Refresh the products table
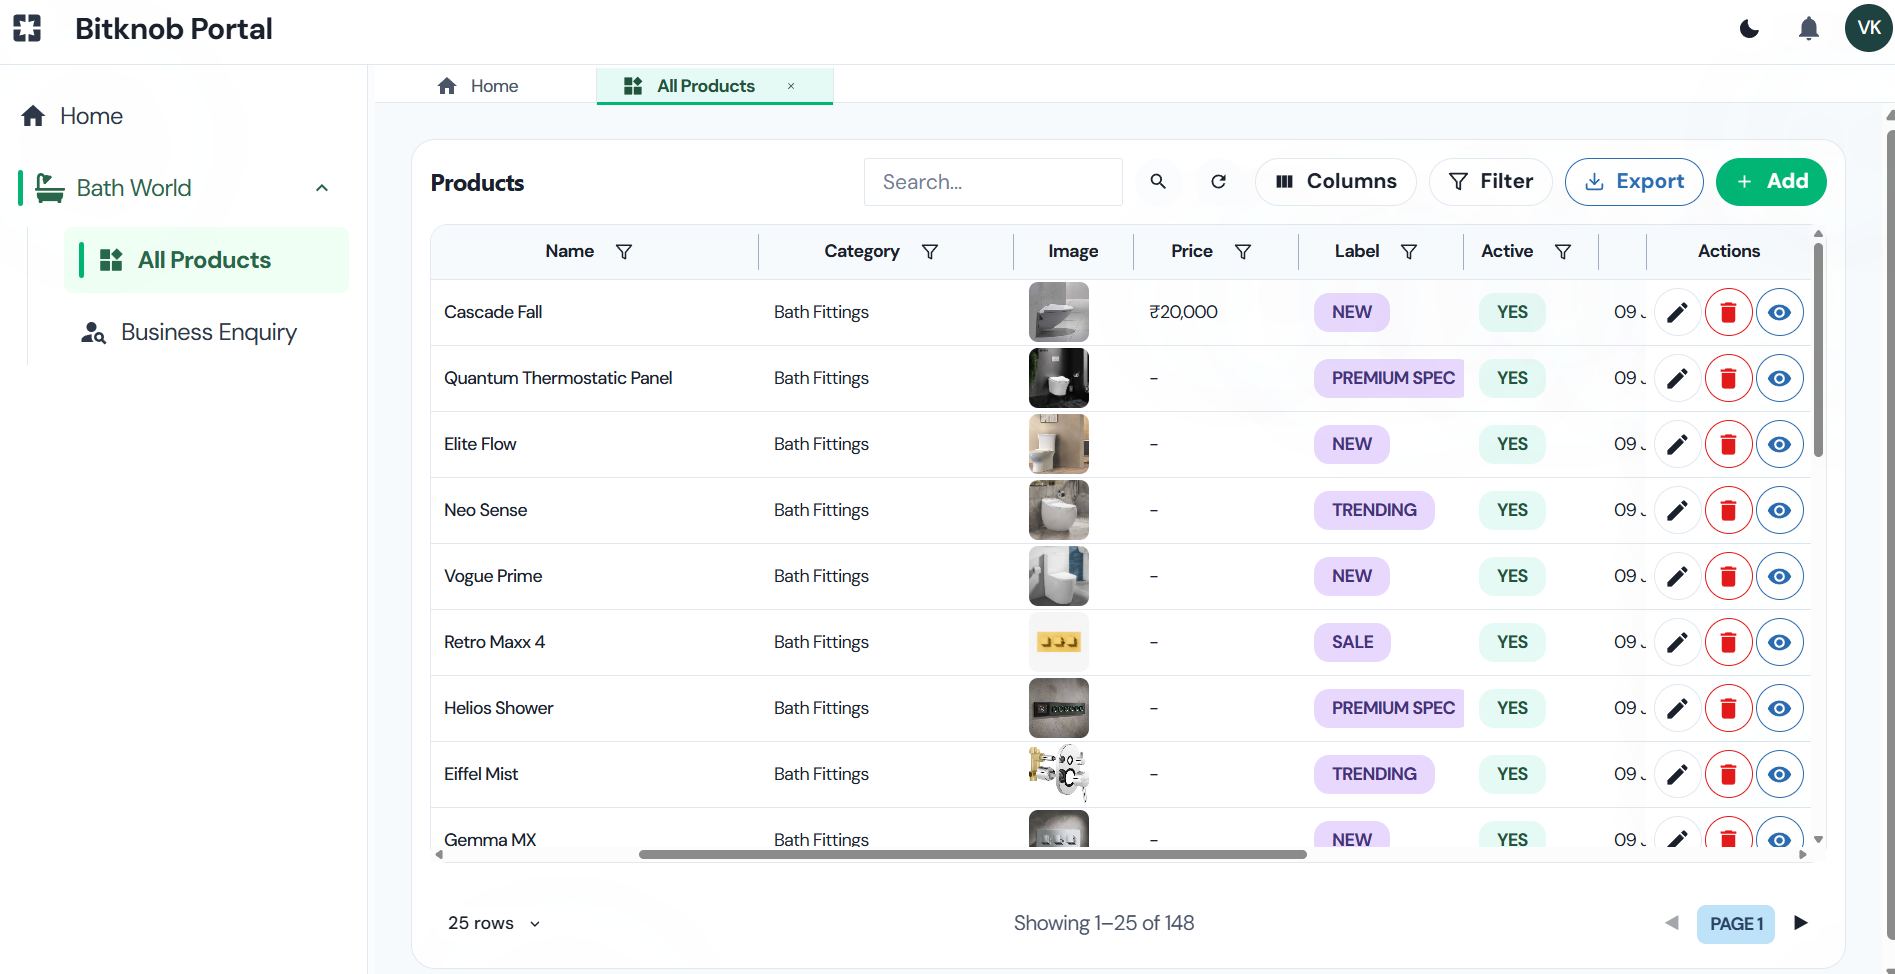1895x974 pixels. pyautogui.click(x=1218, y=181)
